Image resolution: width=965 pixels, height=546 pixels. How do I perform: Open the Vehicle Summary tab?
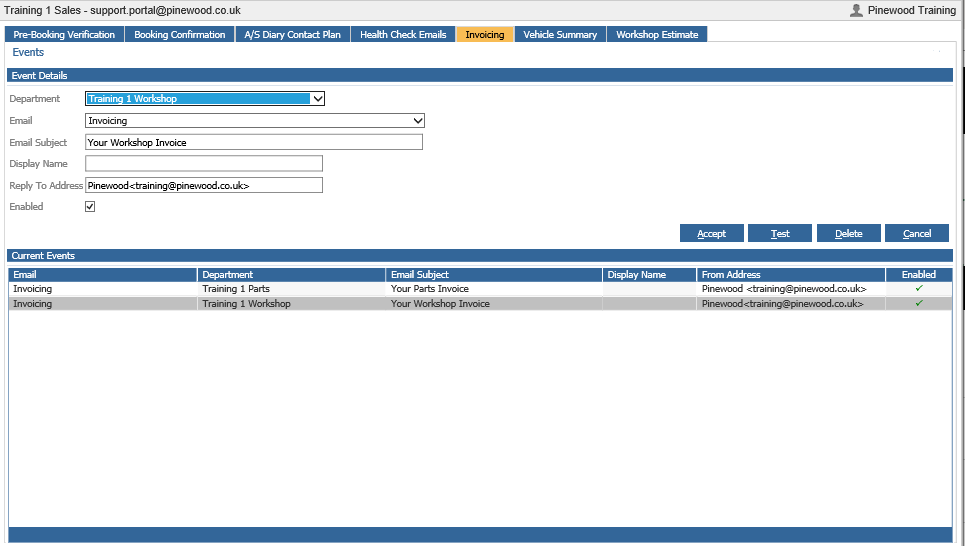tap(560, 34)
